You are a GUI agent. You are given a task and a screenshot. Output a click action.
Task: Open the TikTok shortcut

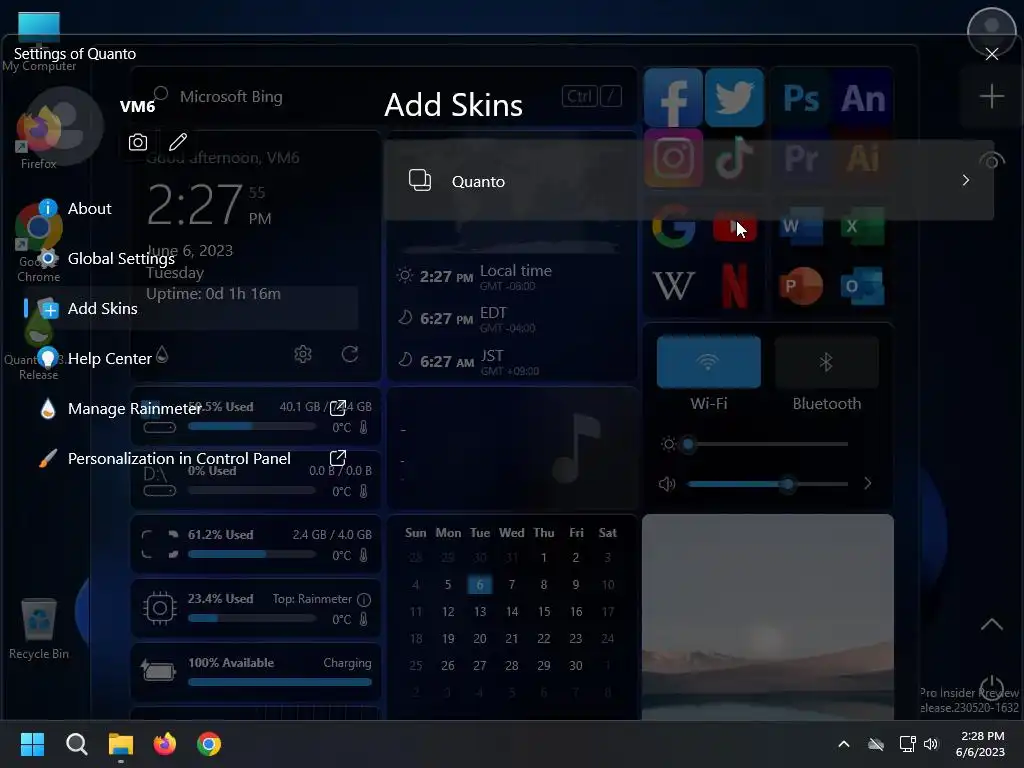pyautogui.click(x=734, y=157)
